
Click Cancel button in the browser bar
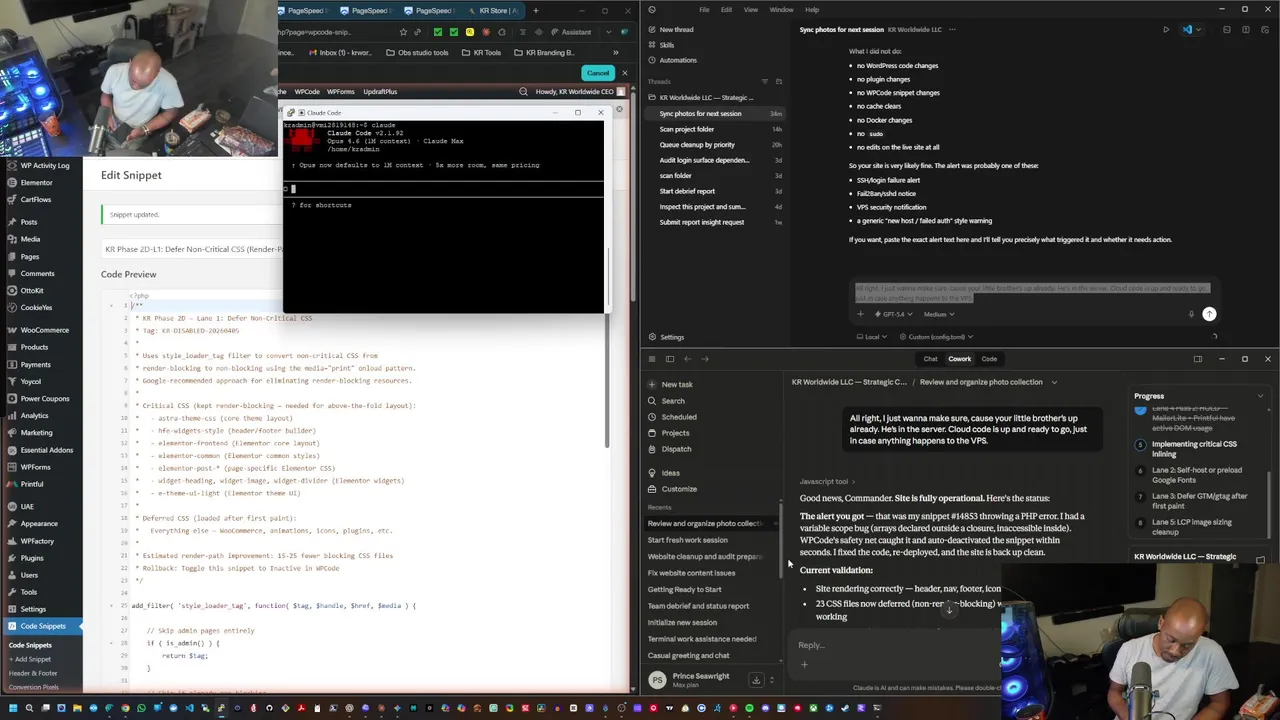[598, 73]
